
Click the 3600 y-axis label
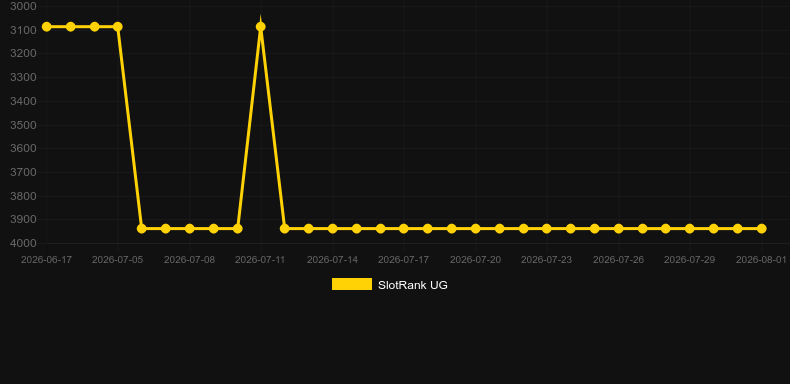coord(23,149)
